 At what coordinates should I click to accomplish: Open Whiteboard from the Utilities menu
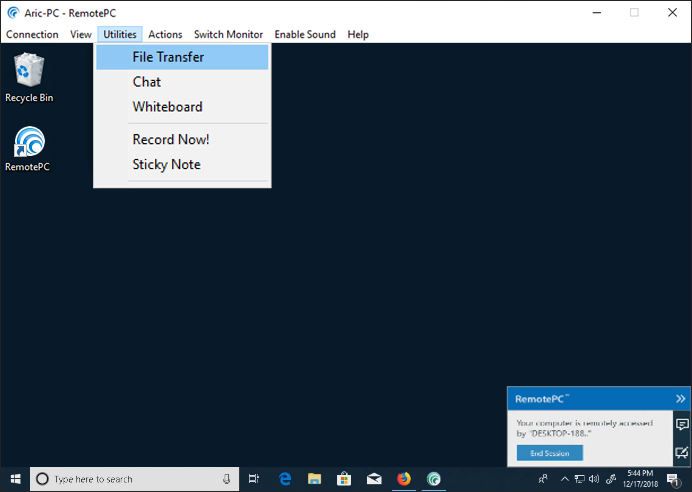point(182,106)
